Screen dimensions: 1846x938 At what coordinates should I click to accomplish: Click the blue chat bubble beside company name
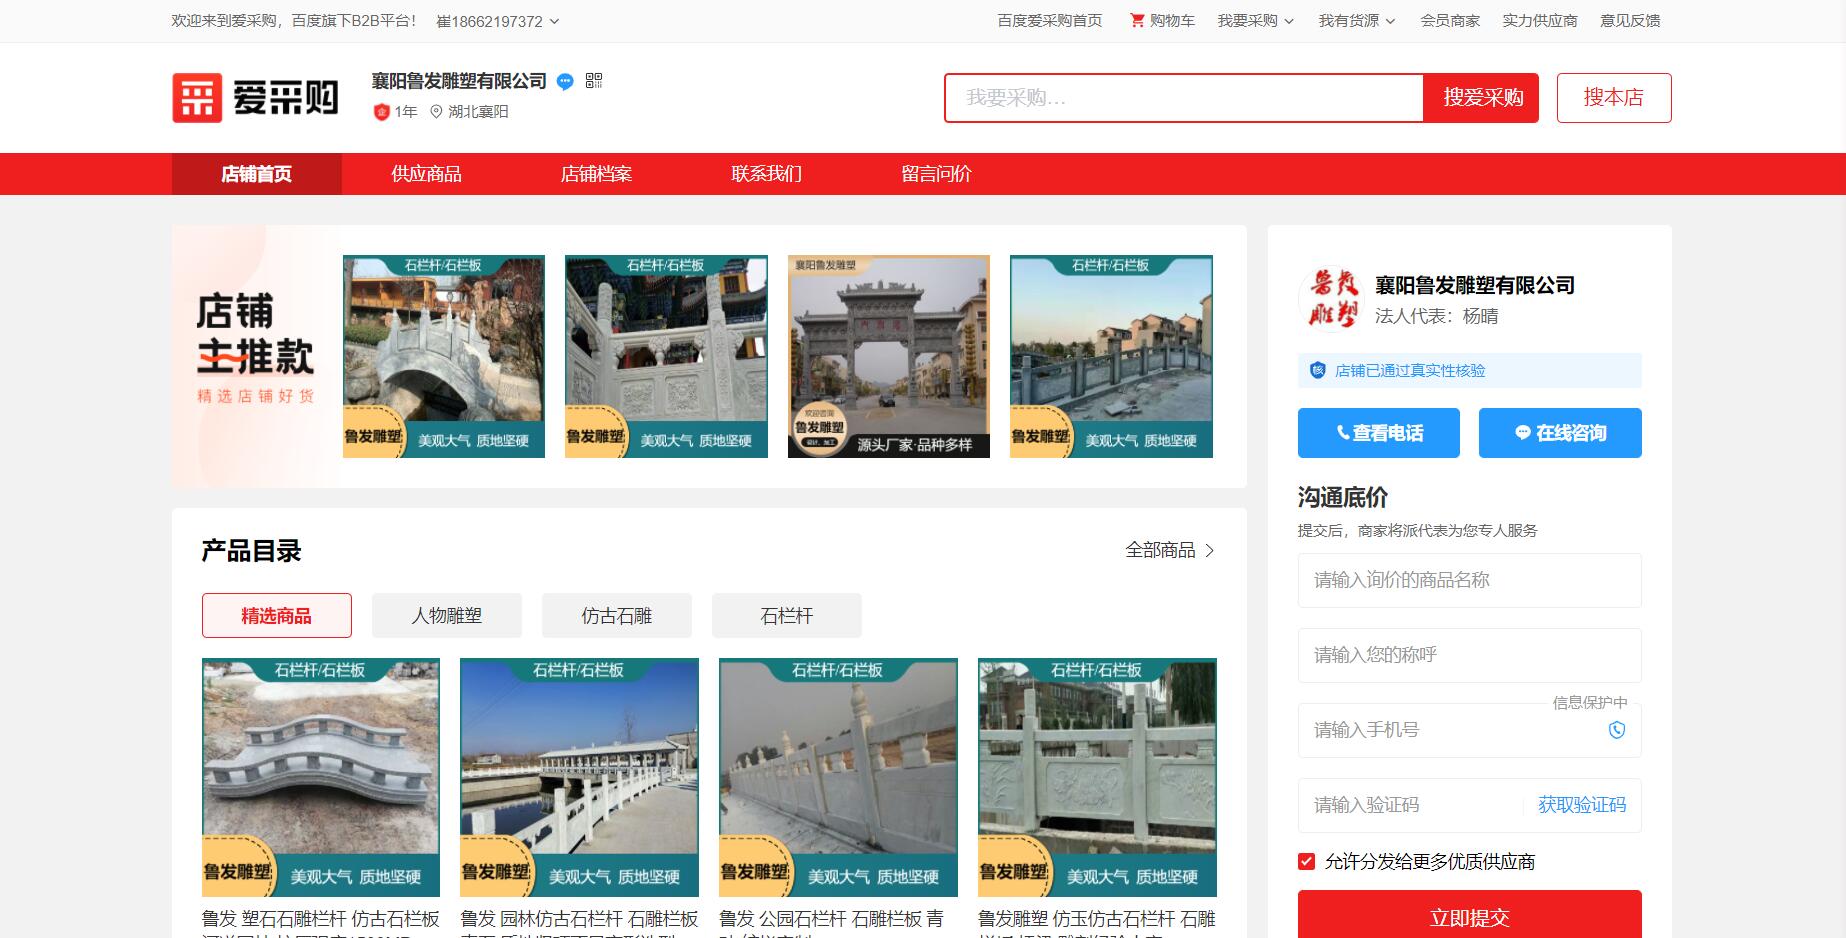[x=565, y=83]
